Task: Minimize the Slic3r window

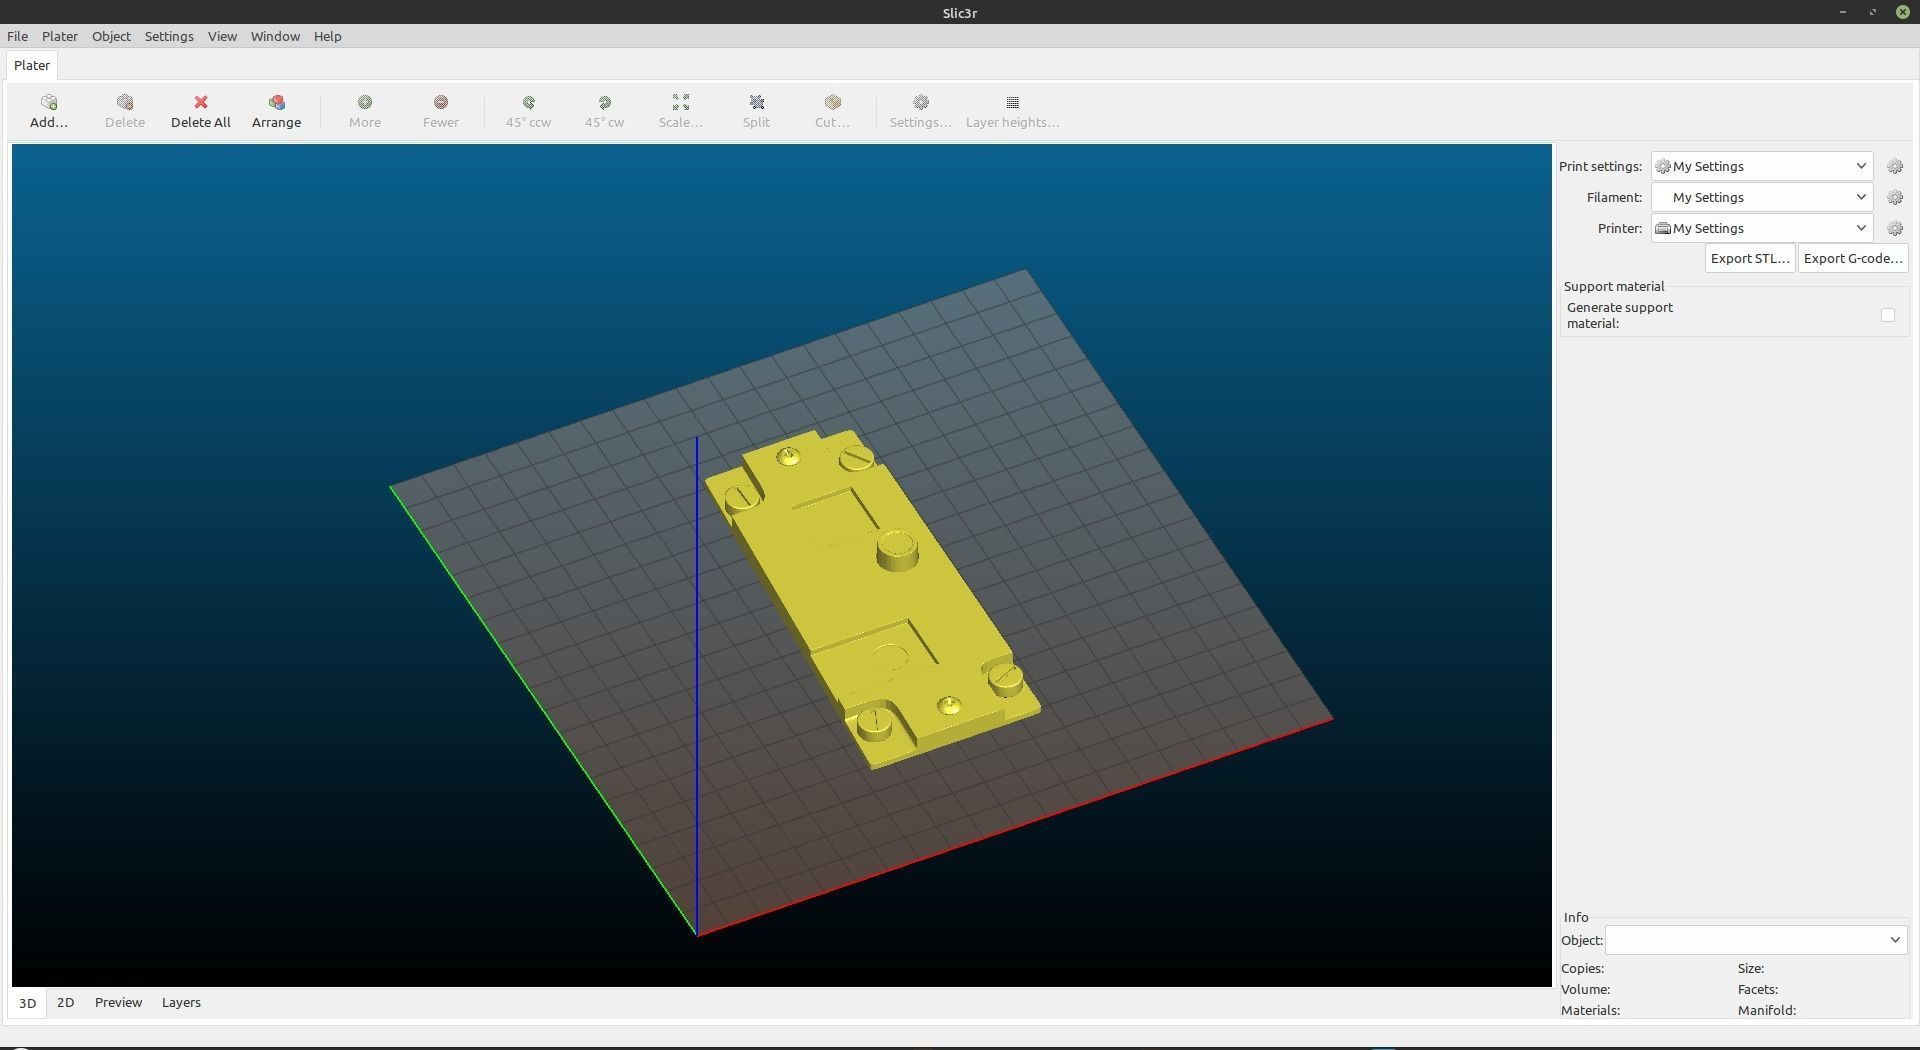Action: pyautogui.click(x=1842, y=12)
